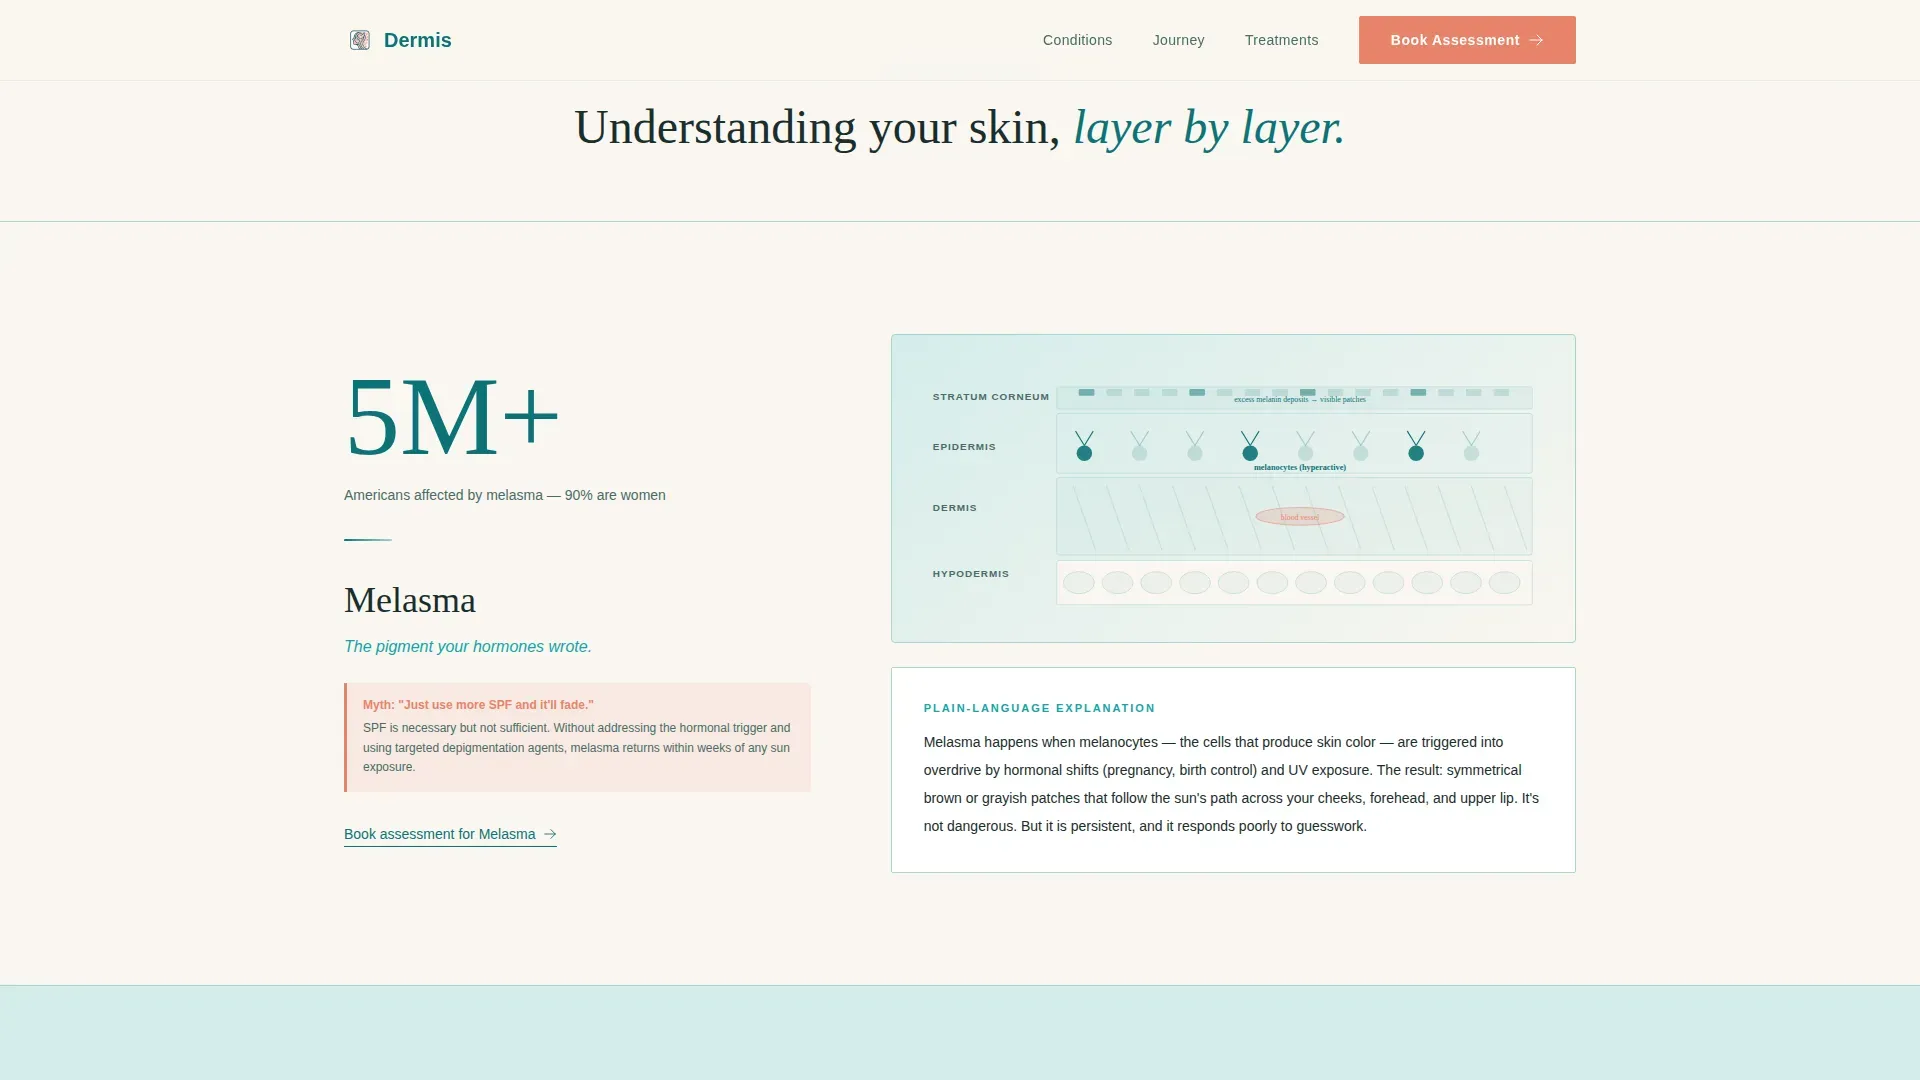Click the Americans affected by melasma caption
1920x1080 pixels.
pos(505,495)
